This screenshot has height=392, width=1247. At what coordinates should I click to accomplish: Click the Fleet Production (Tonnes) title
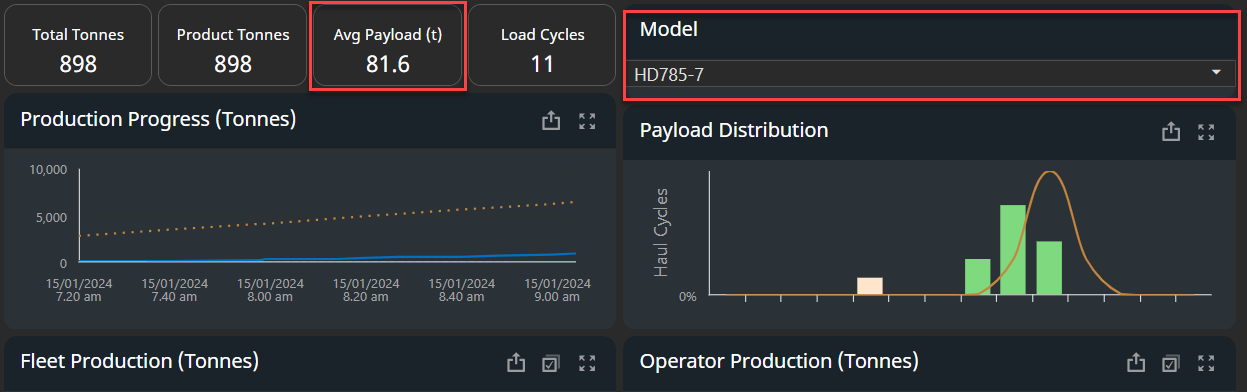[x=140, y=361]
